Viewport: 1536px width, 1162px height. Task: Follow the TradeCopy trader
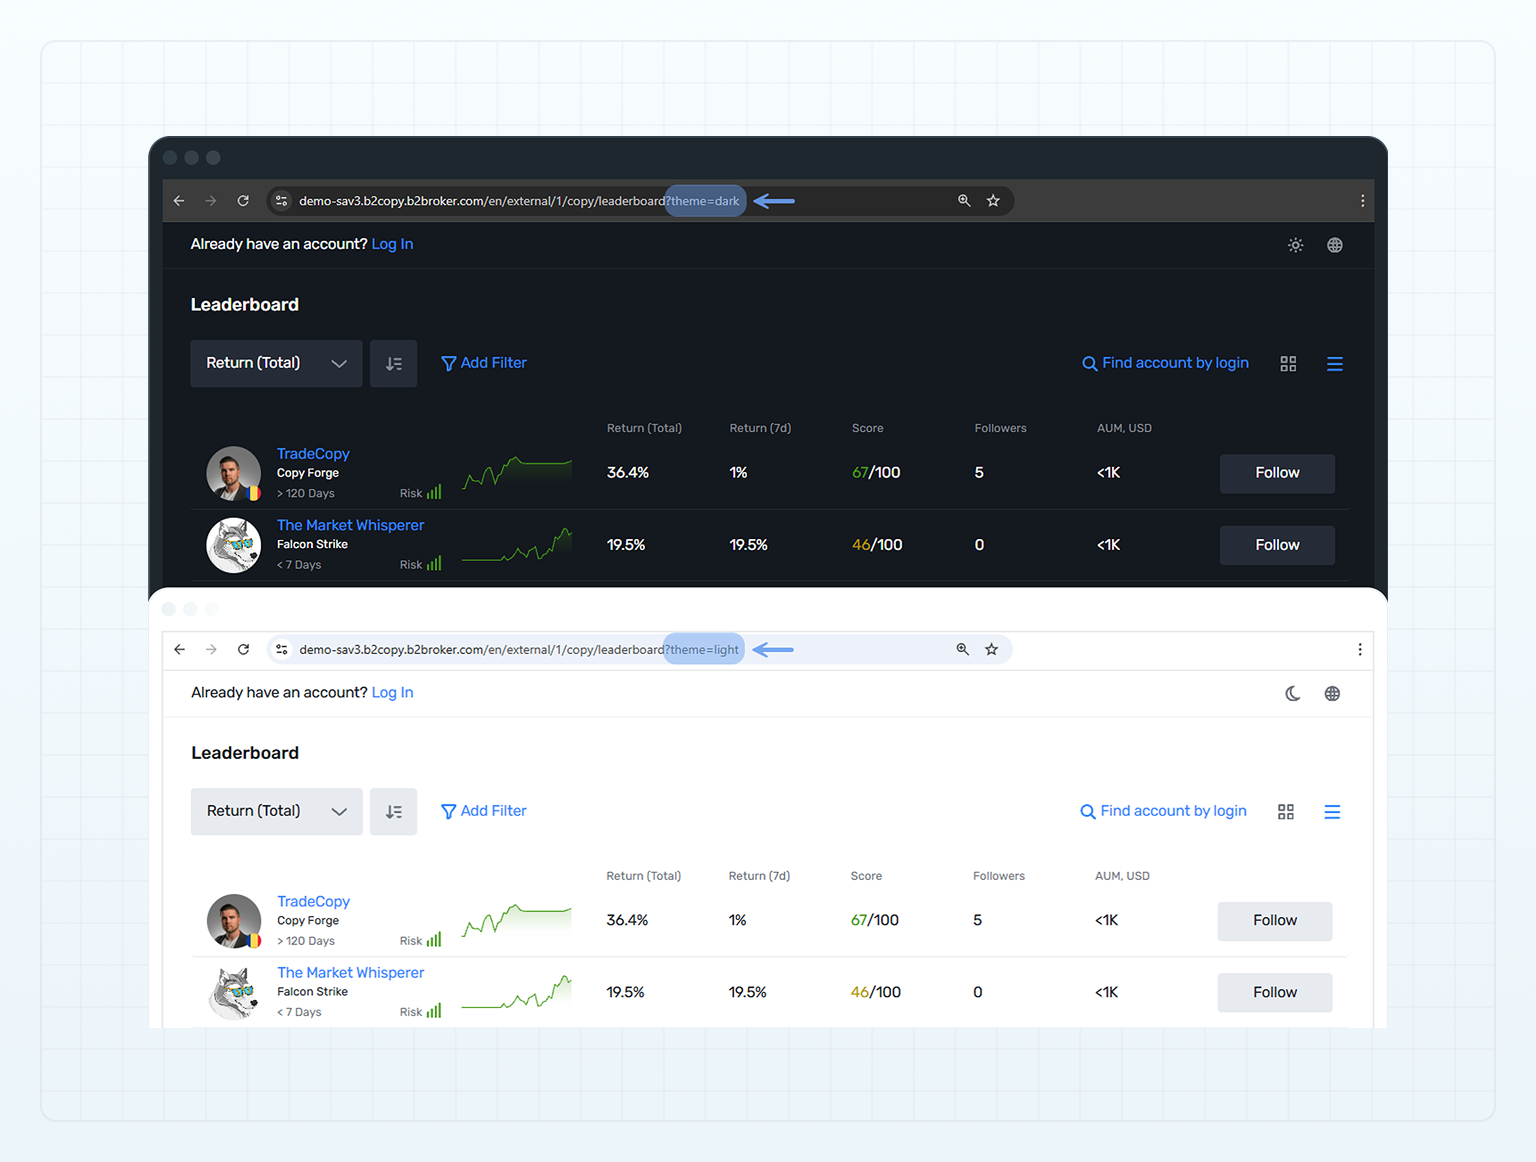point(1276,473)
